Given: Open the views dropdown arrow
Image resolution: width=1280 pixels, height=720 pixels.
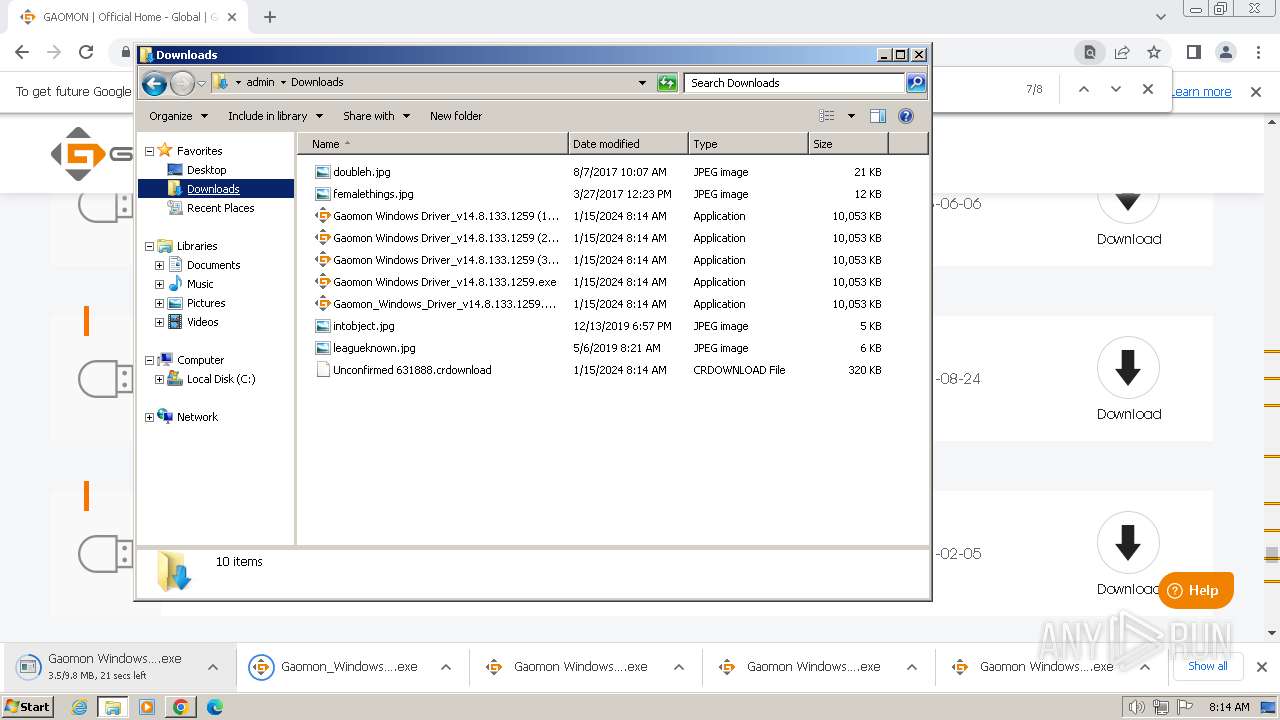Looking at the screenshot, I should coord(851,116).
